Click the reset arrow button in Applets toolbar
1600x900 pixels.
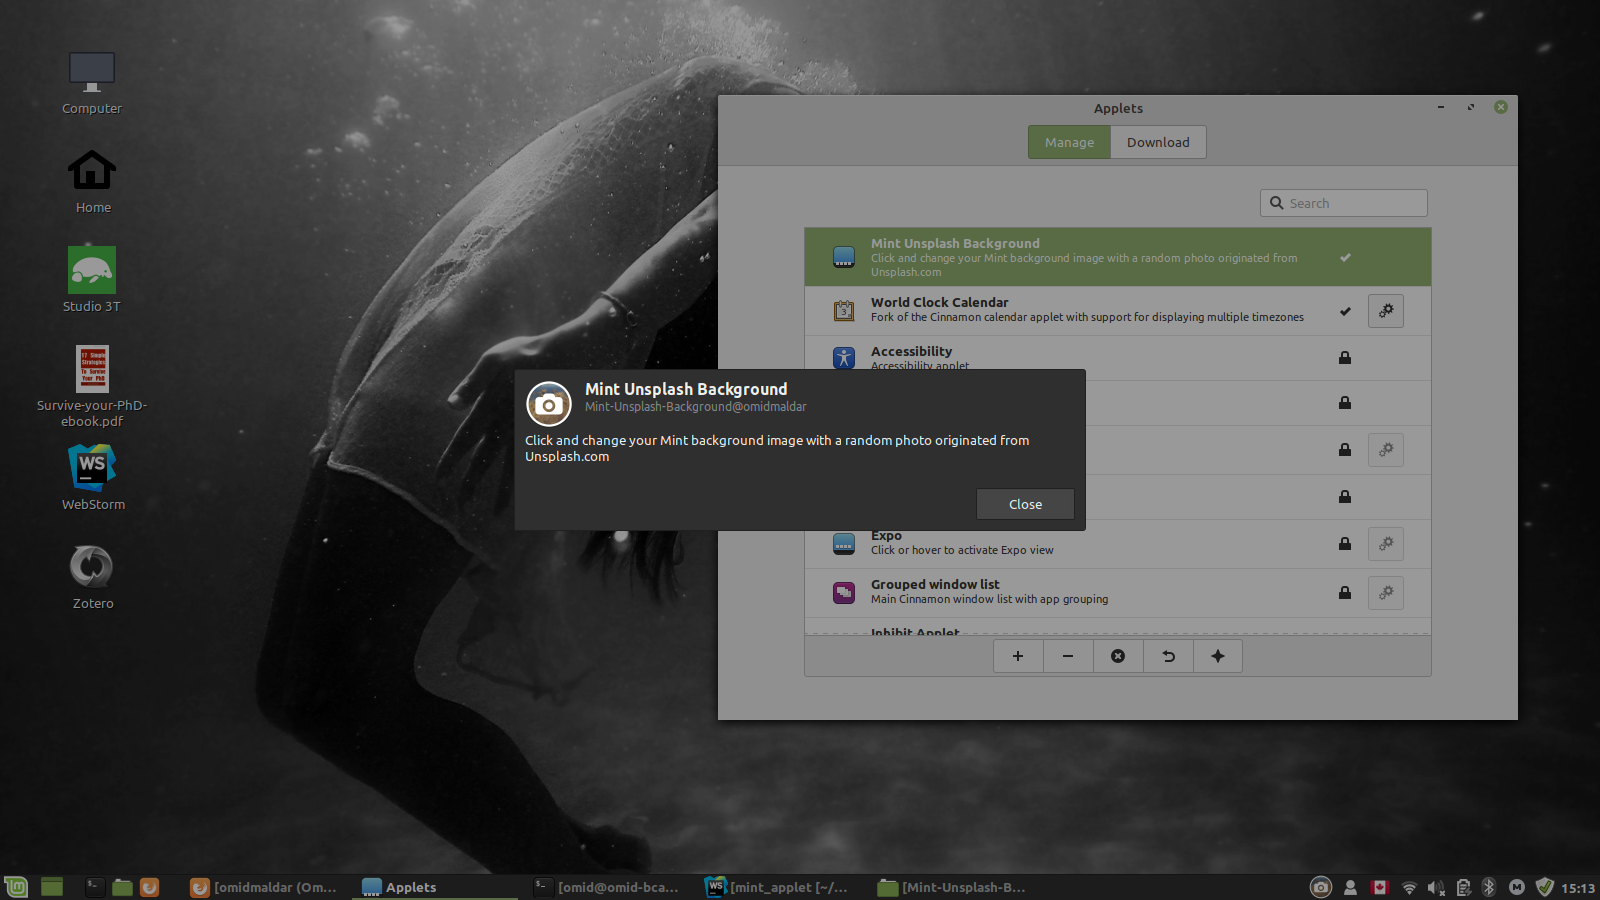click(x=1168, y=656)
